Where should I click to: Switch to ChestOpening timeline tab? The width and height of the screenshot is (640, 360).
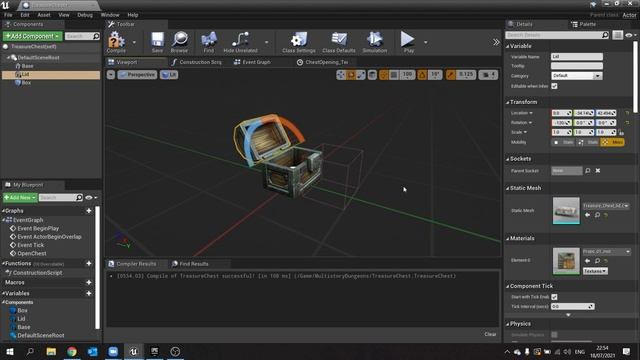[x=322, y=62]
